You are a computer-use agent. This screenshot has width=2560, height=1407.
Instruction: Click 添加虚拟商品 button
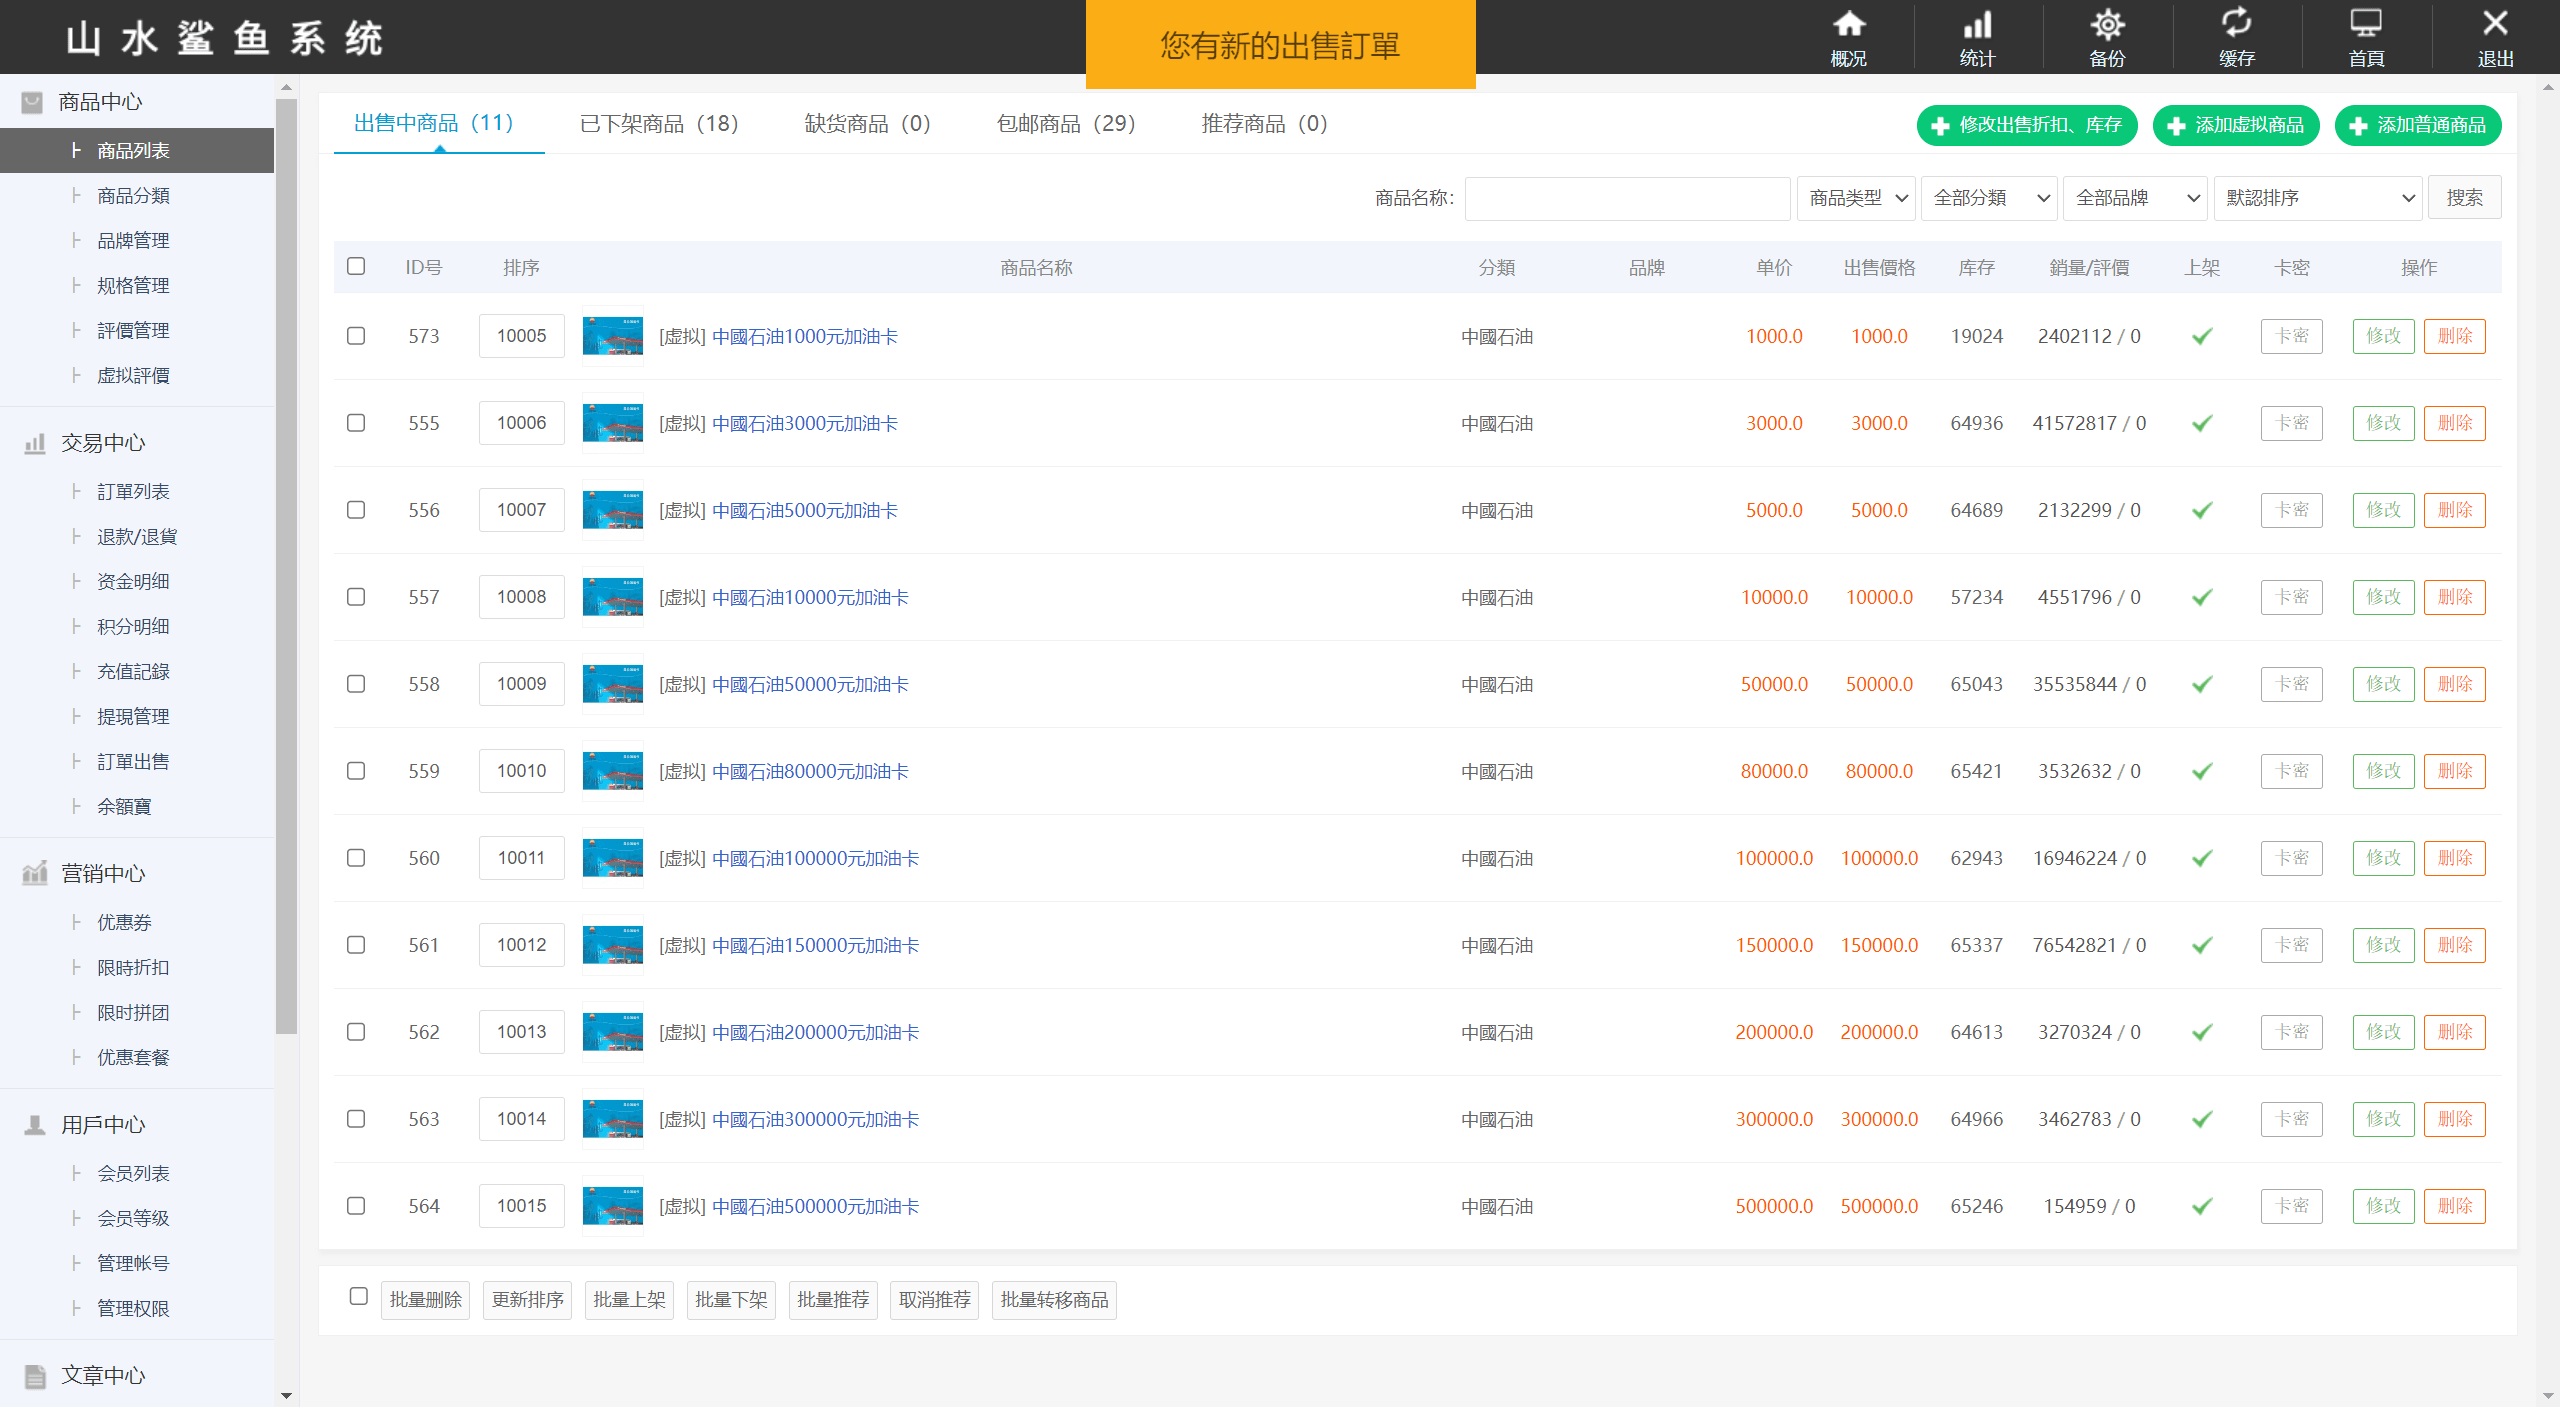[x=2235, y=126]
